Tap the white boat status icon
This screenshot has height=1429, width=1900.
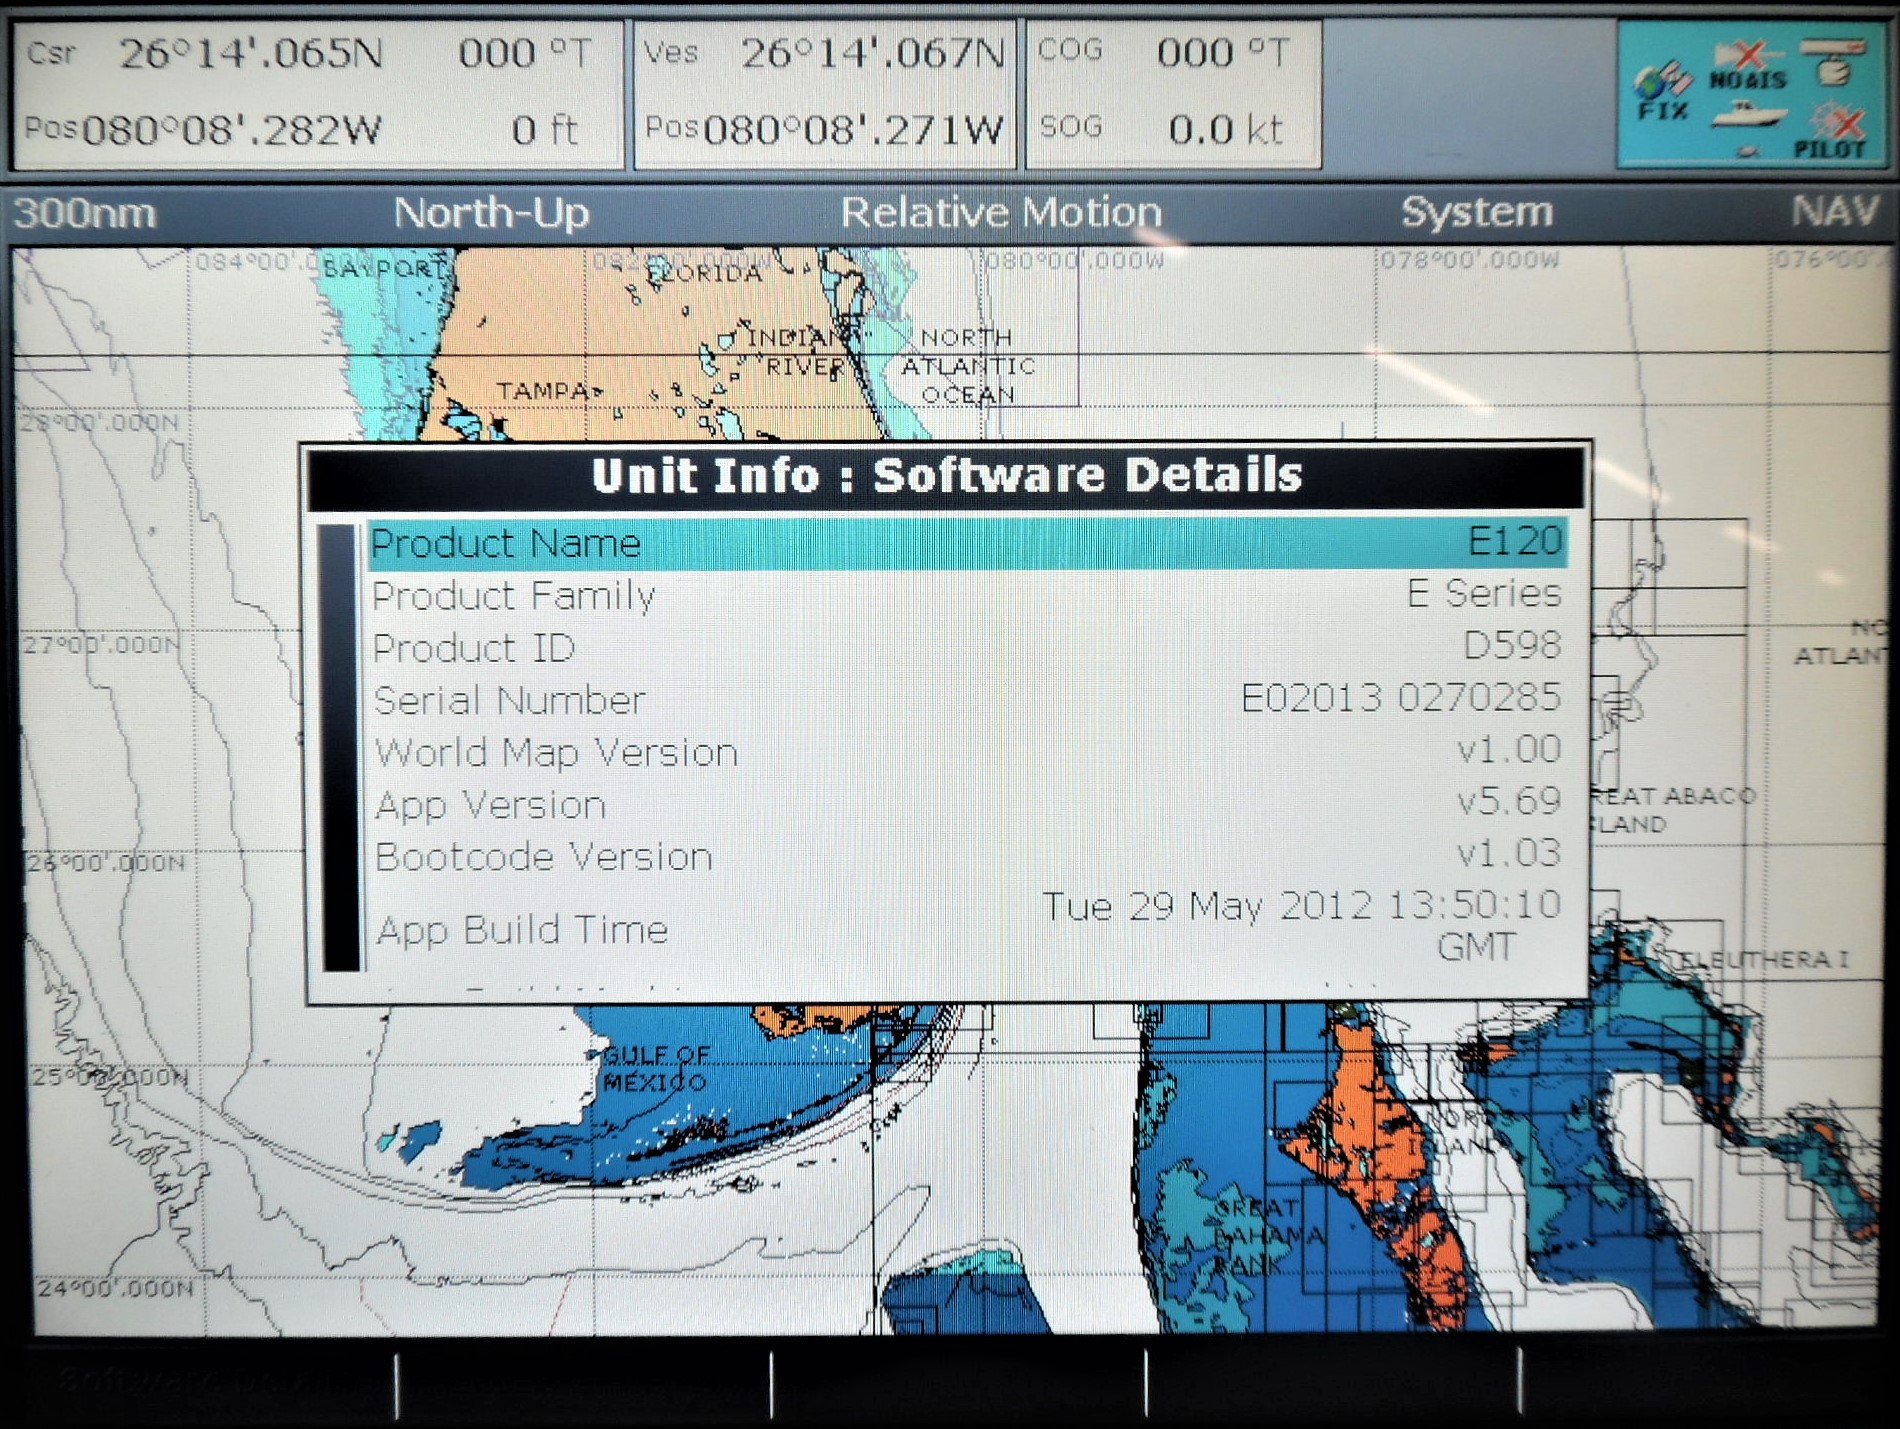click(x=1748, y=114)
